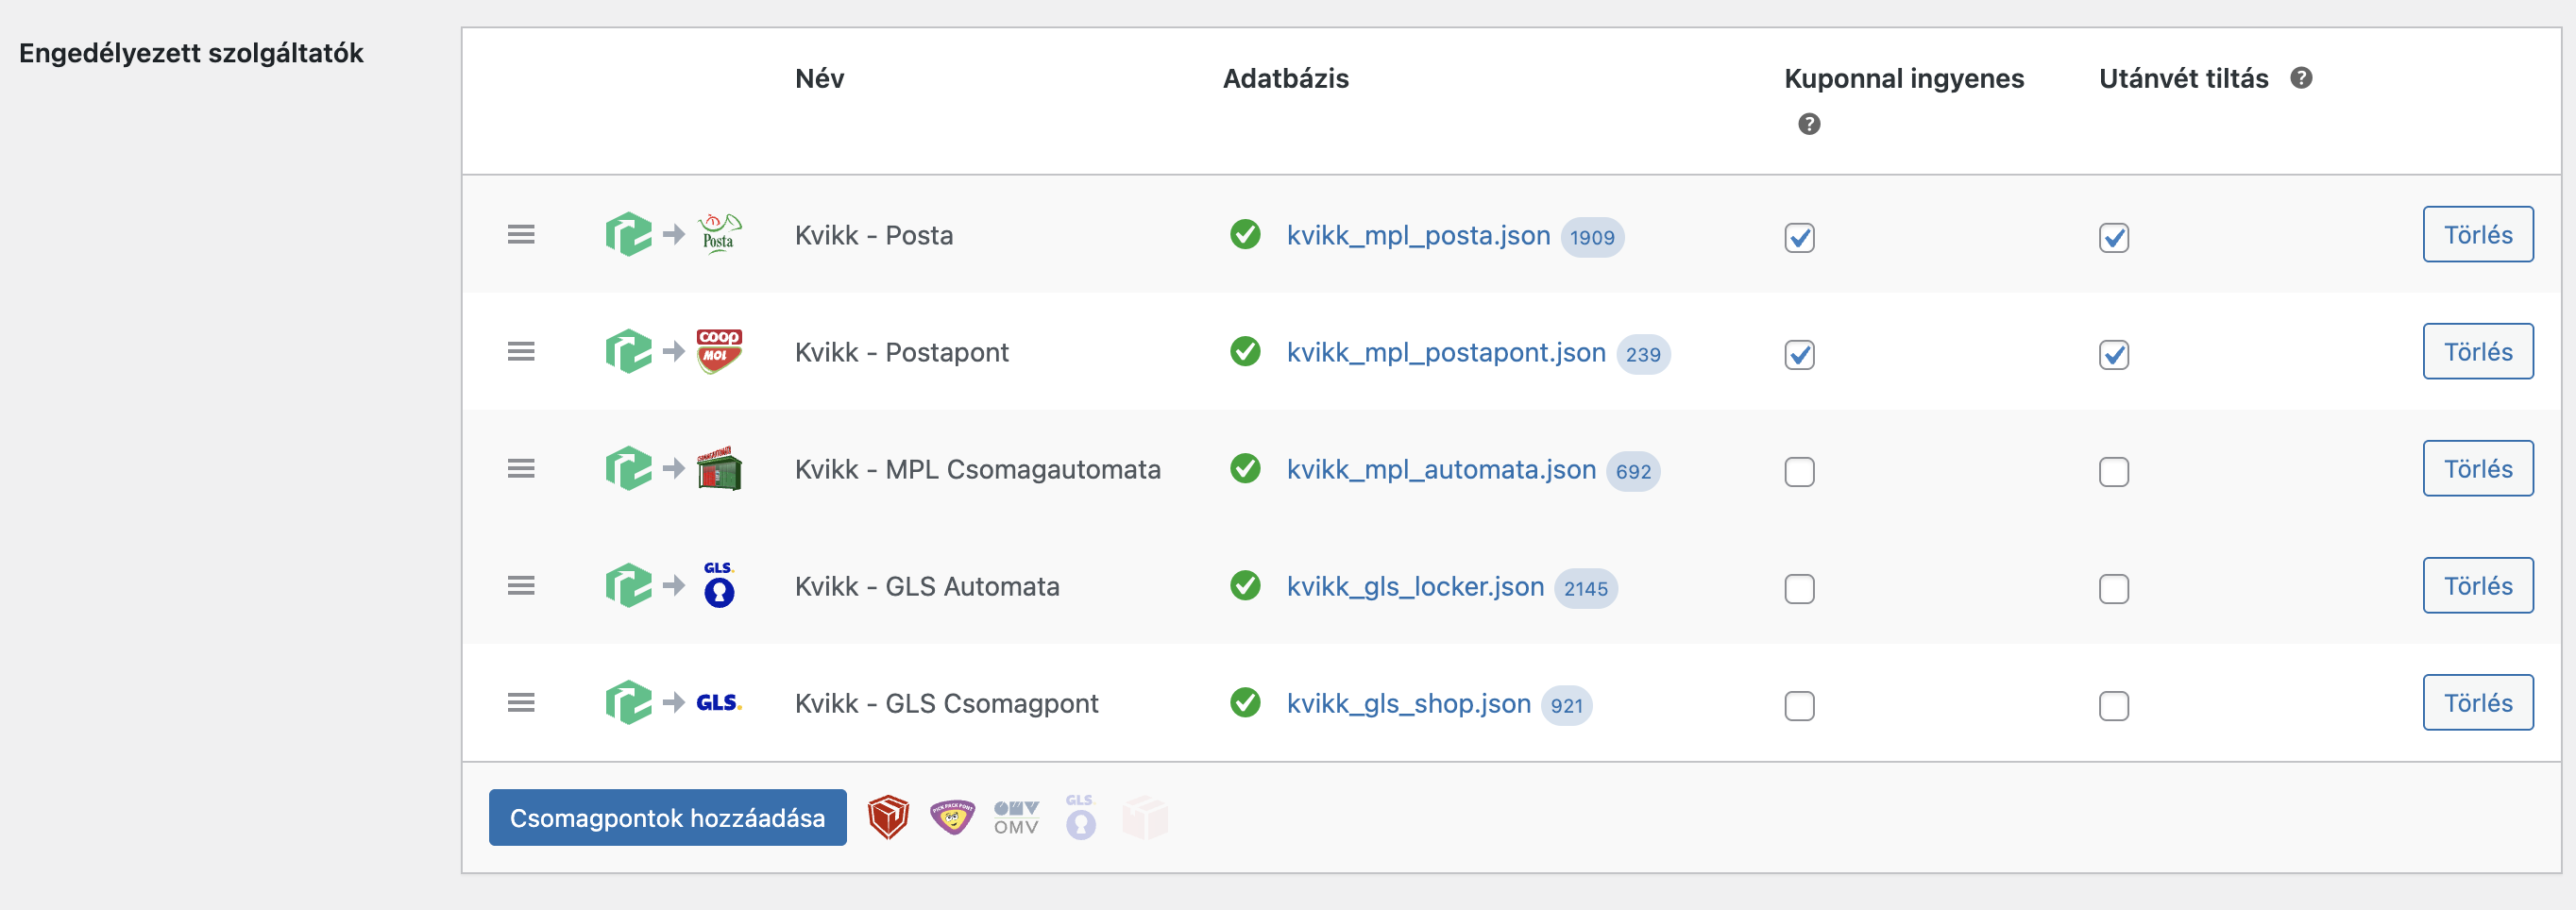Click the red package box provider icon
Screen dimensions: 2576x910
tap(887, 817)
